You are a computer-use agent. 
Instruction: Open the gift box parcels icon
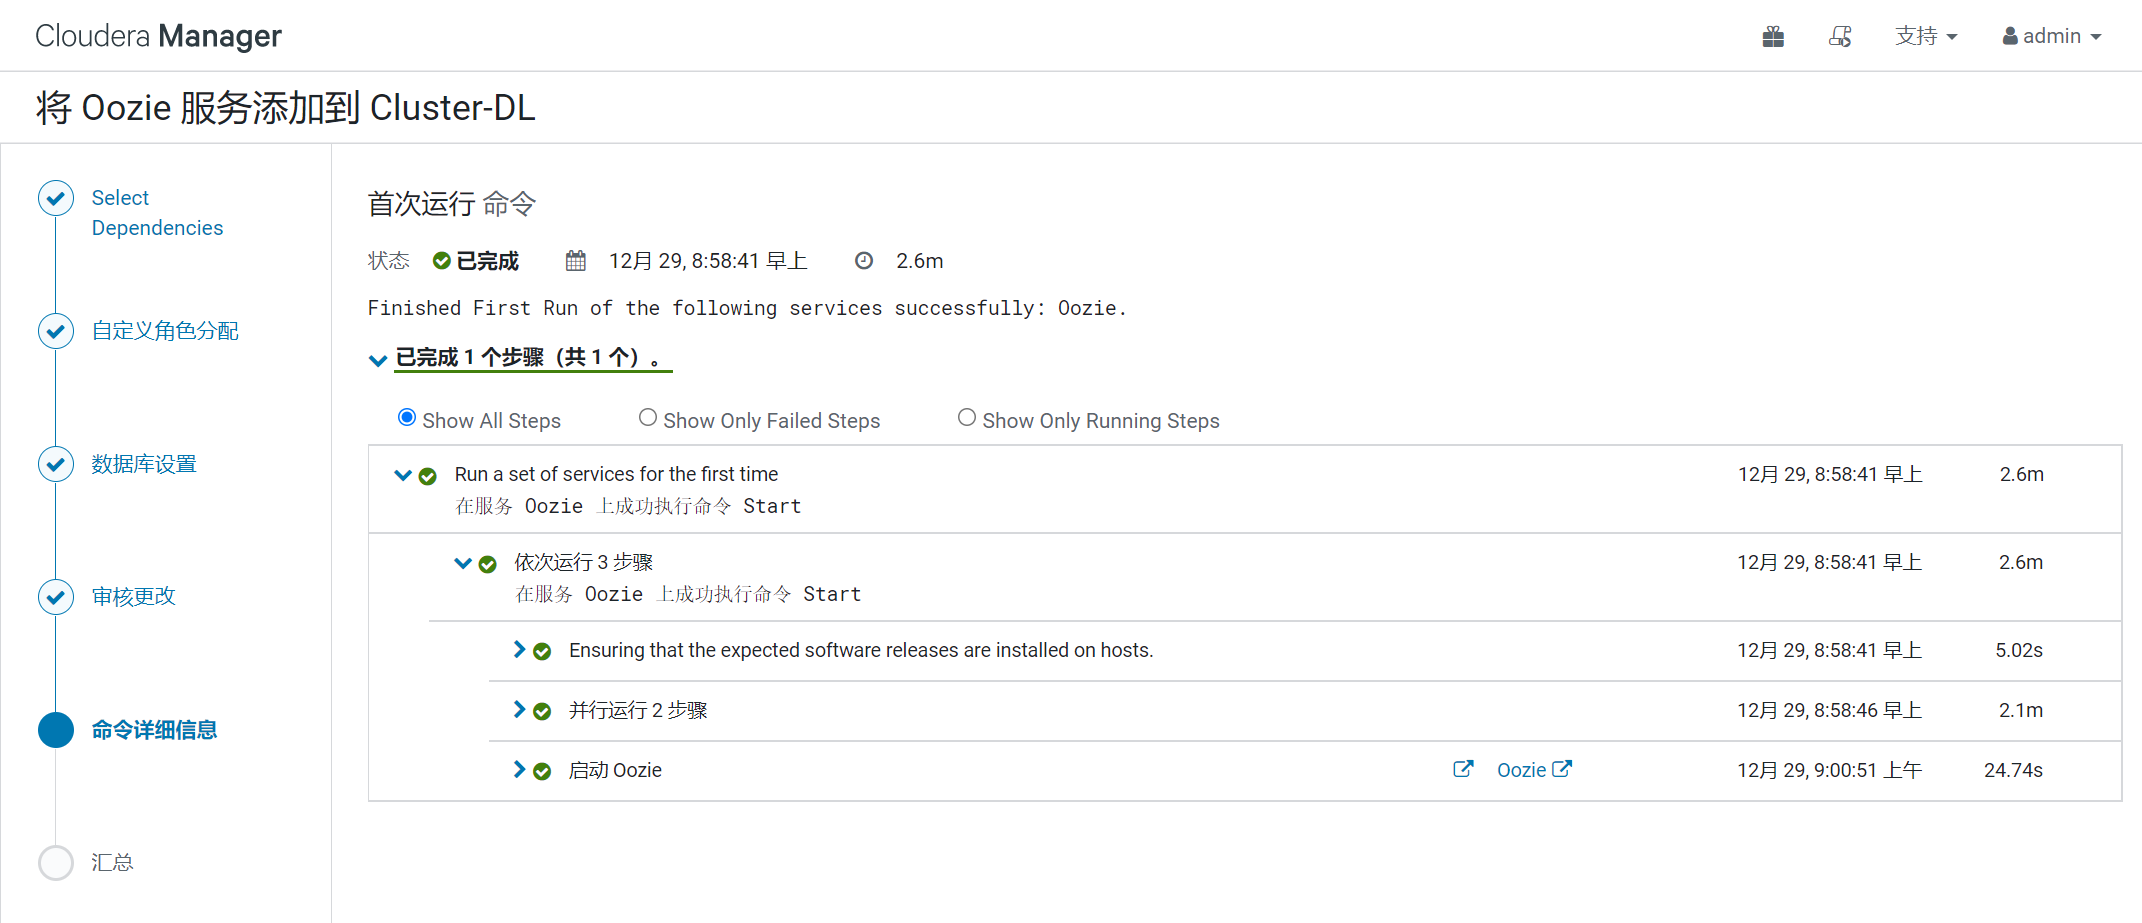[1773, 37]
